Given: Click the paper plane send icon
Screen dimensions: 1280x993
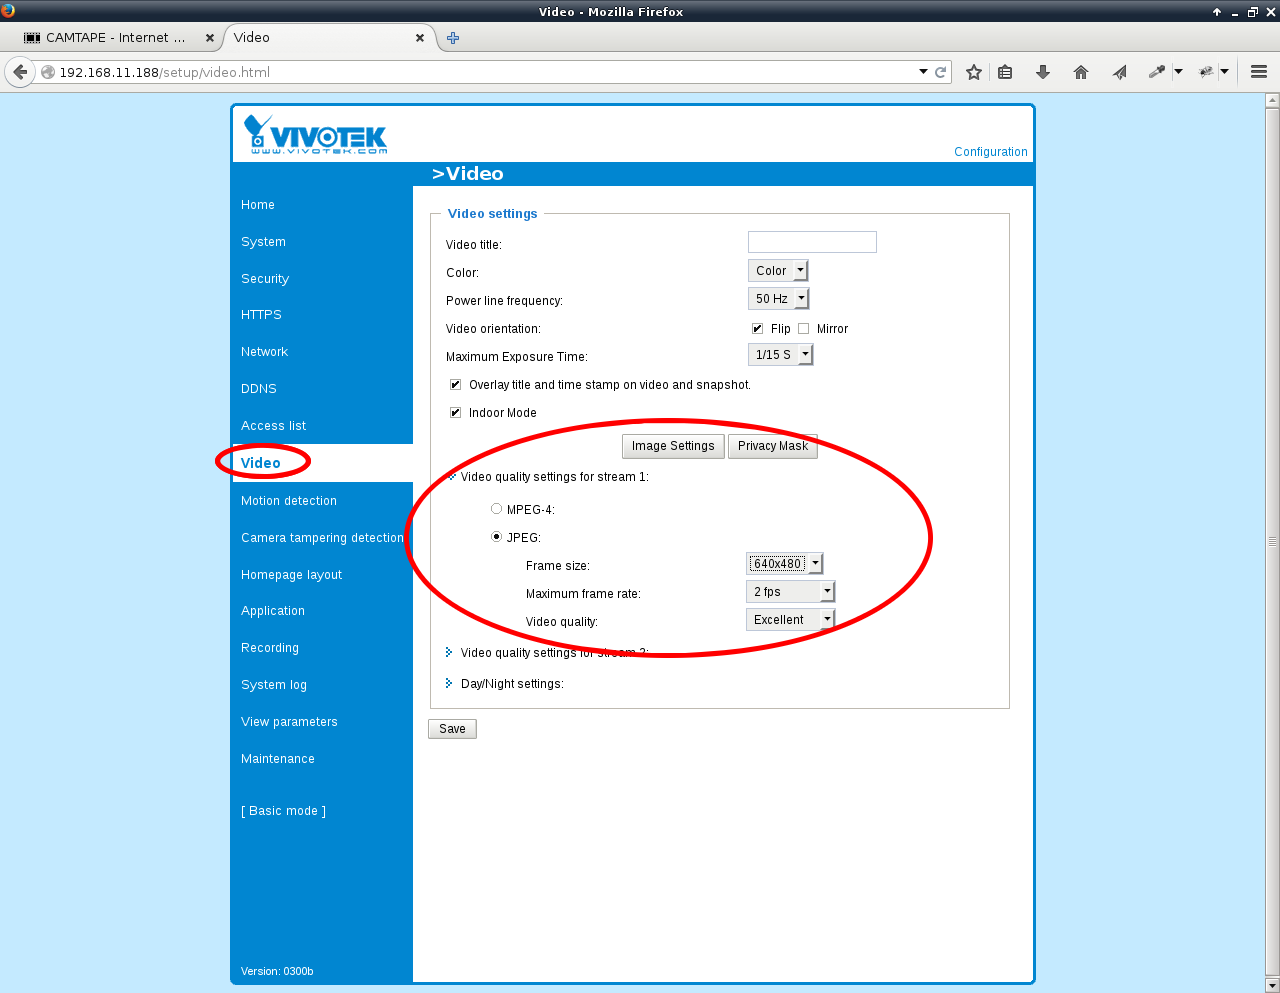Looking at the screenshot, I should (1120, 72).
